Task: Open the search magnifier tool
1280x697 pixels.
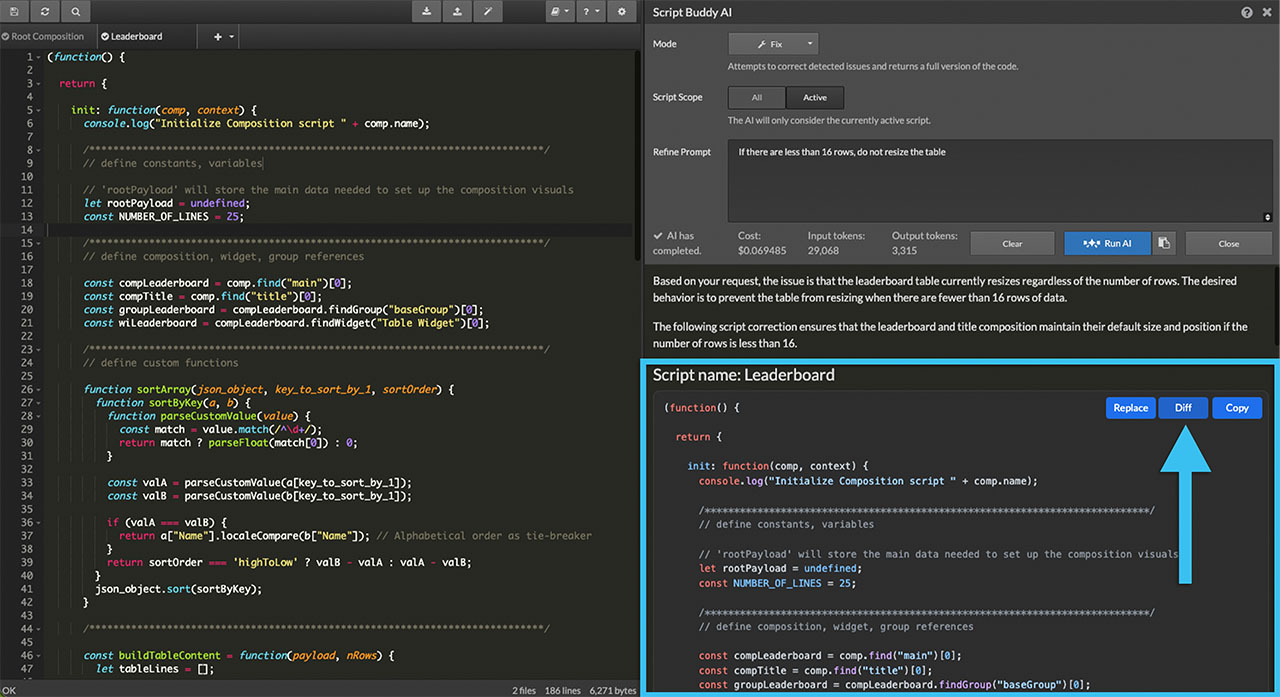Action: pos(76,12)
